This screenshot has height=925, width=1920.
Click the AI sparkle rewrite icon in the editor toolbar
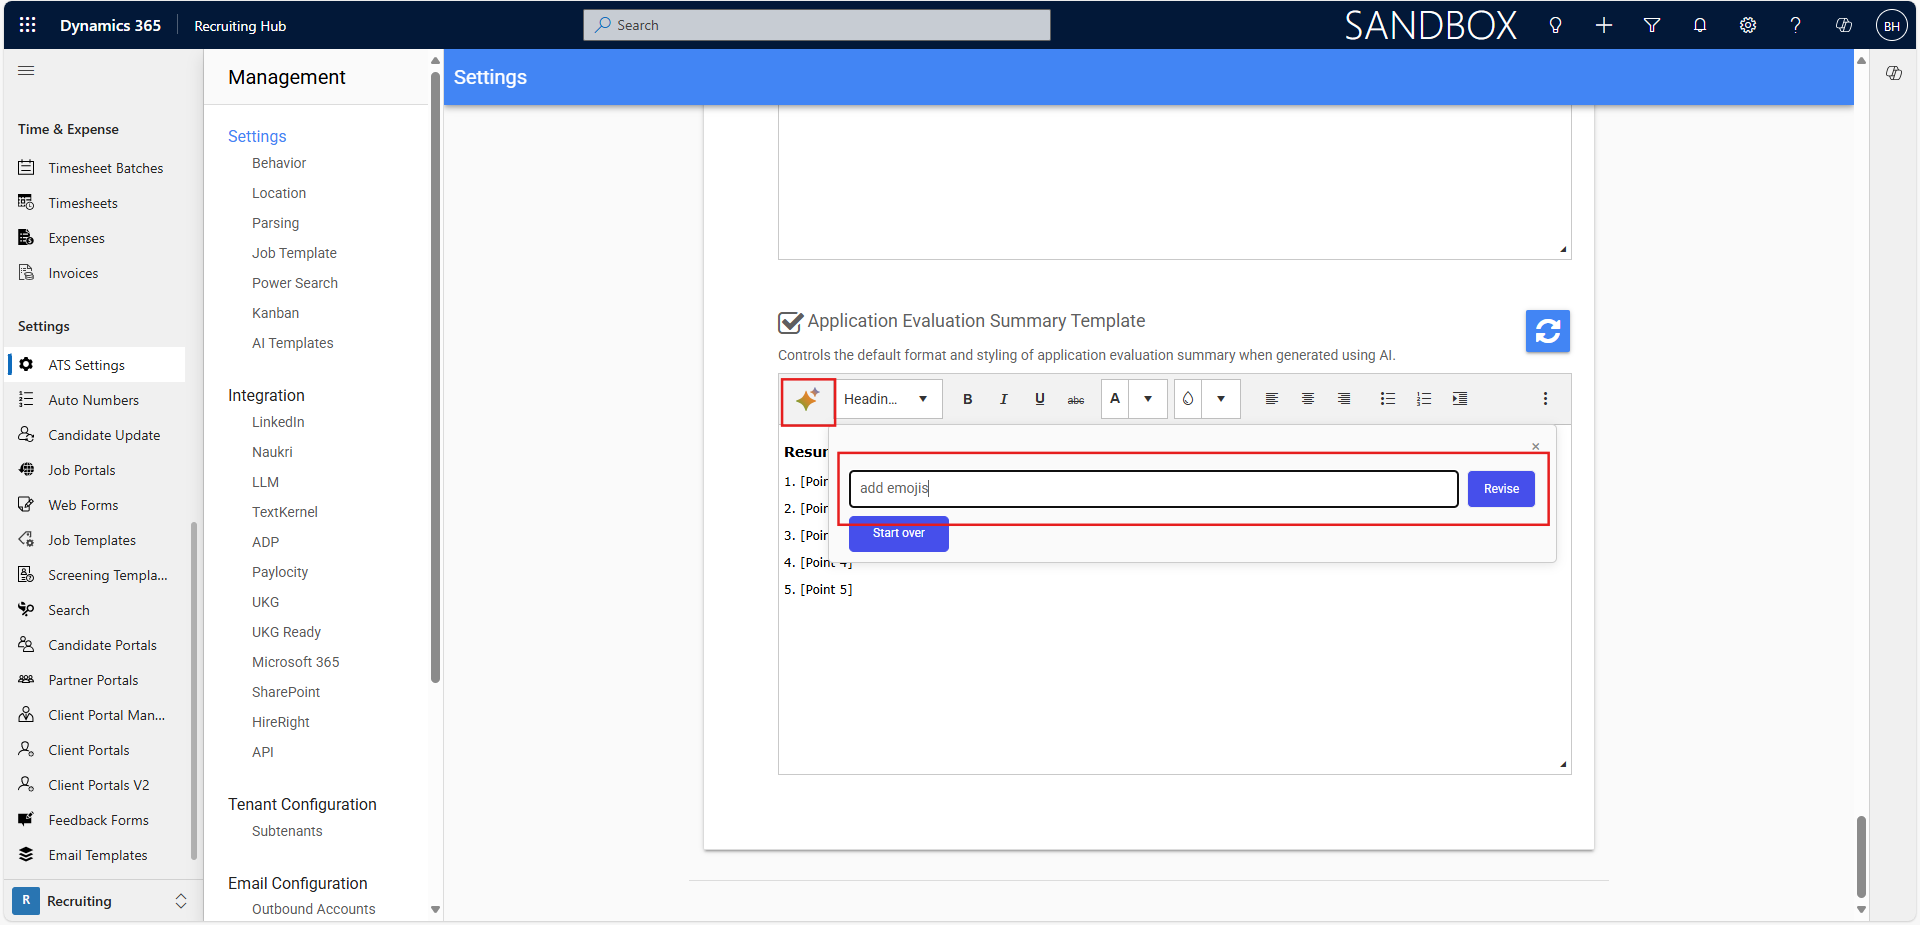[x=808, y=400]
